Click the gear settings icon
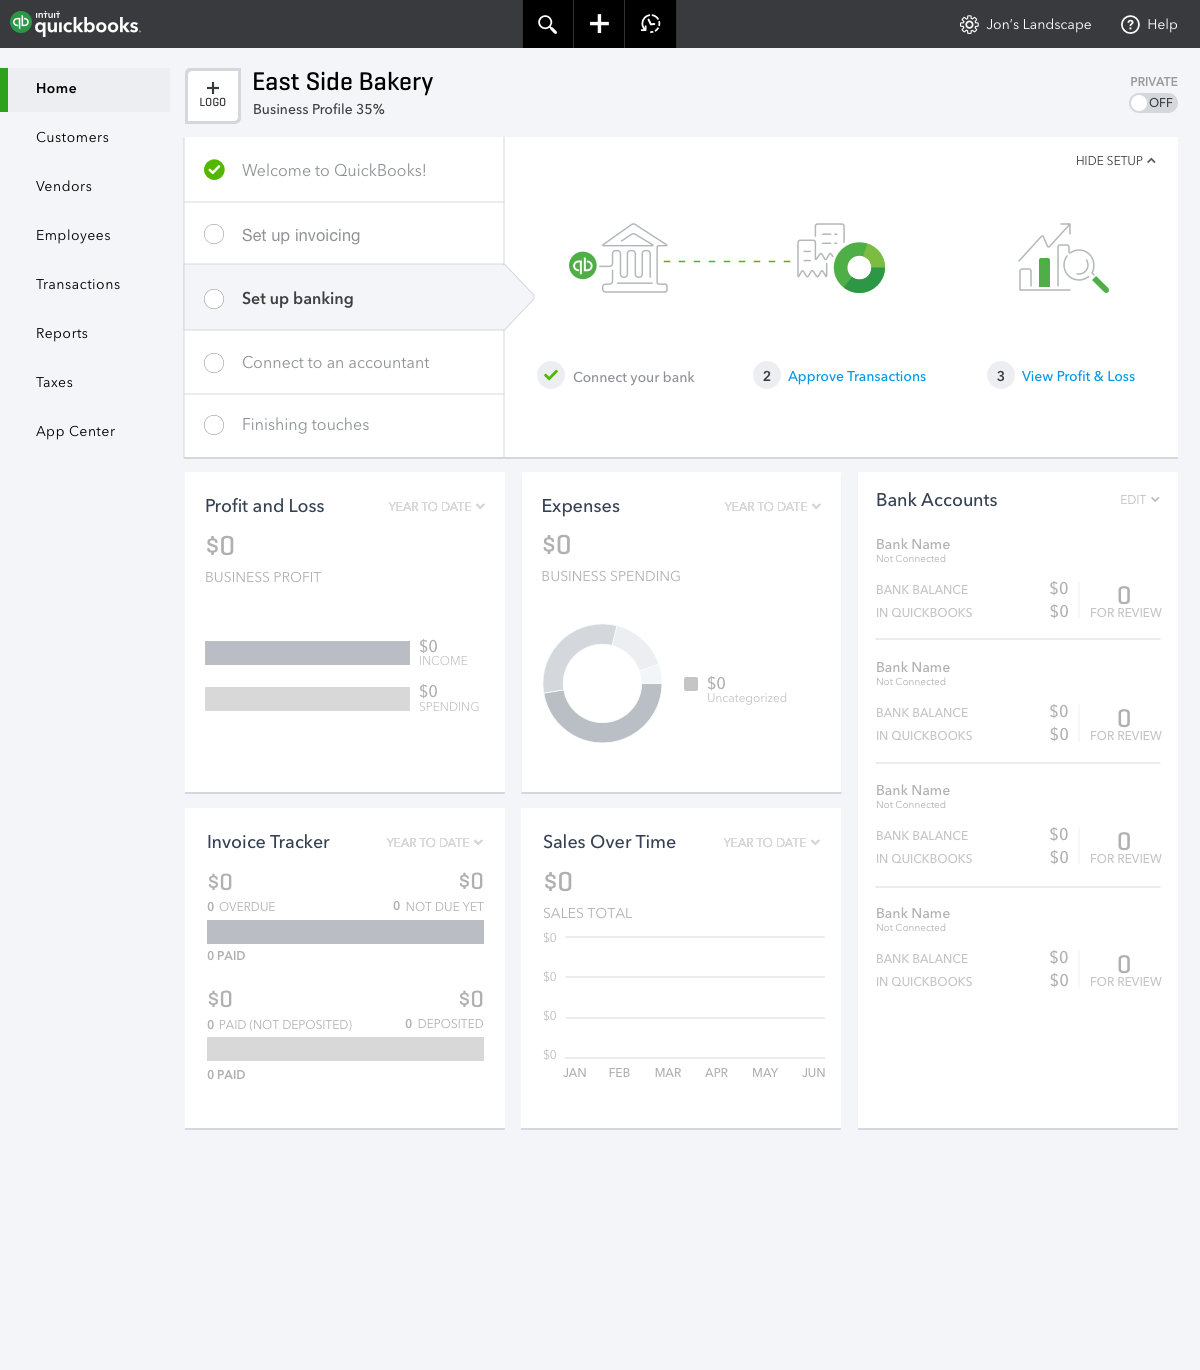Image resolution: width=1200 pixels, height=1370 pixels. 969,24
